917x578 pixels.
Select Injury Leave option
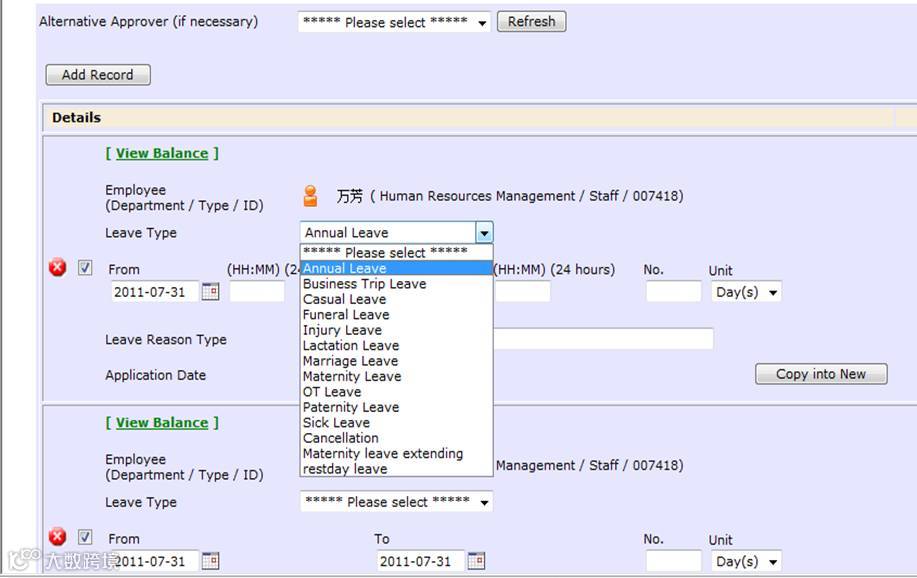pos(396,330)
